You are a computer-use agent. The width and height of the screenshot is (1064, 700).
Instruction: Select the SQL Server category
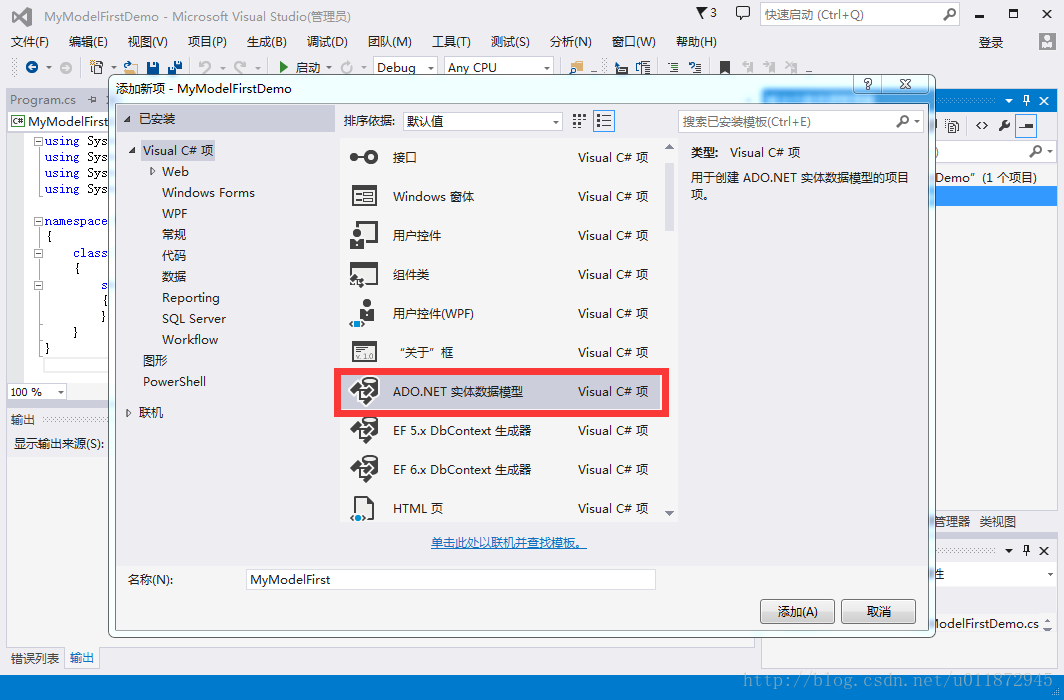(193, 319)
